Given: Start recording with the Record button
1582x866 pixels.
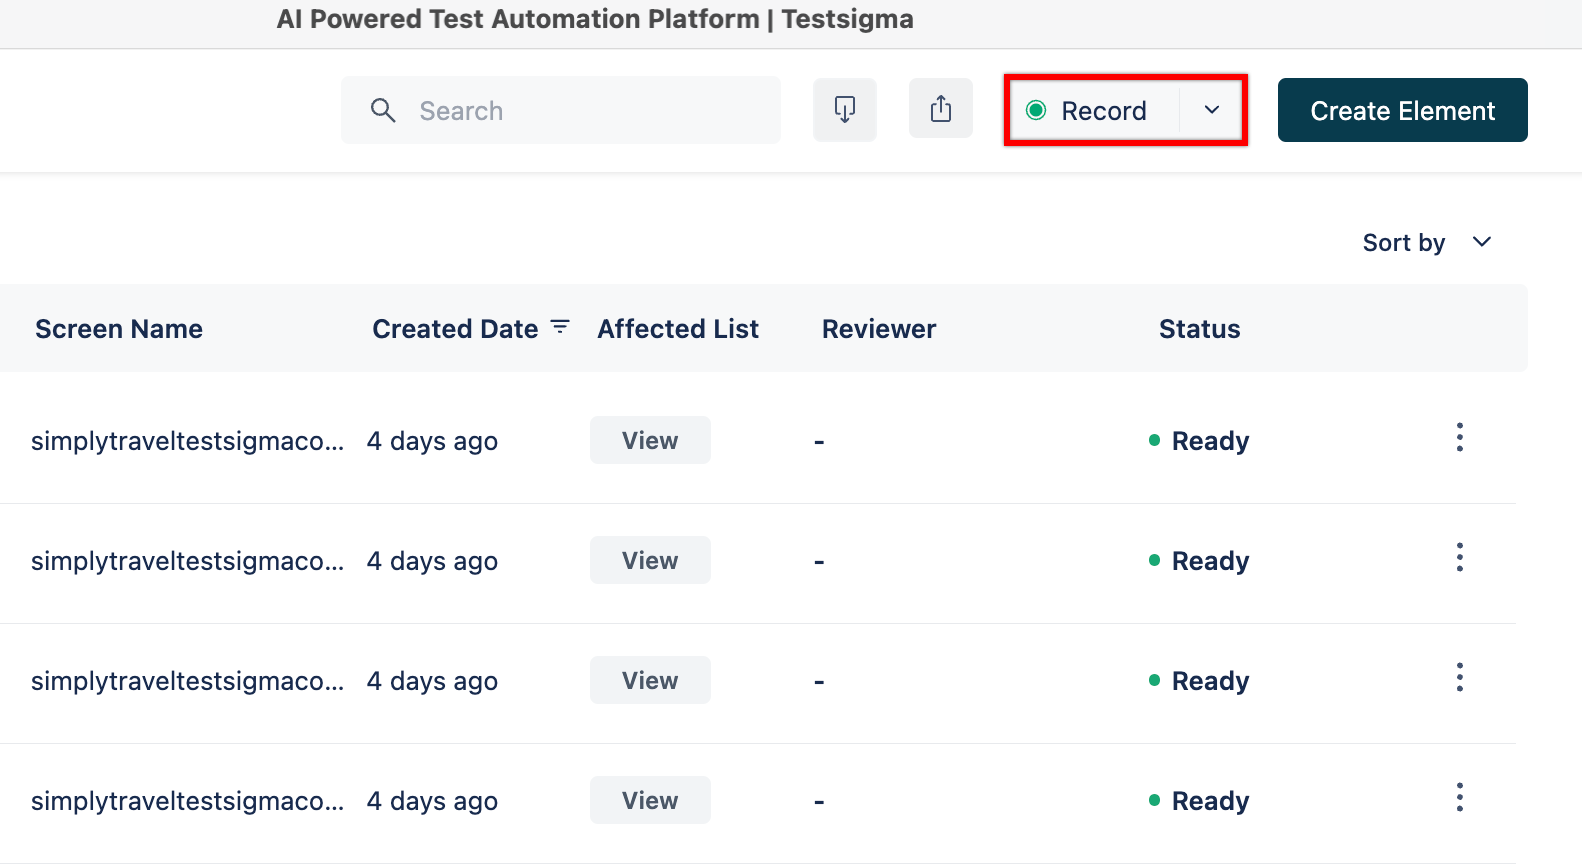Looking at the screenshot, I should (x=1095, y=110).
